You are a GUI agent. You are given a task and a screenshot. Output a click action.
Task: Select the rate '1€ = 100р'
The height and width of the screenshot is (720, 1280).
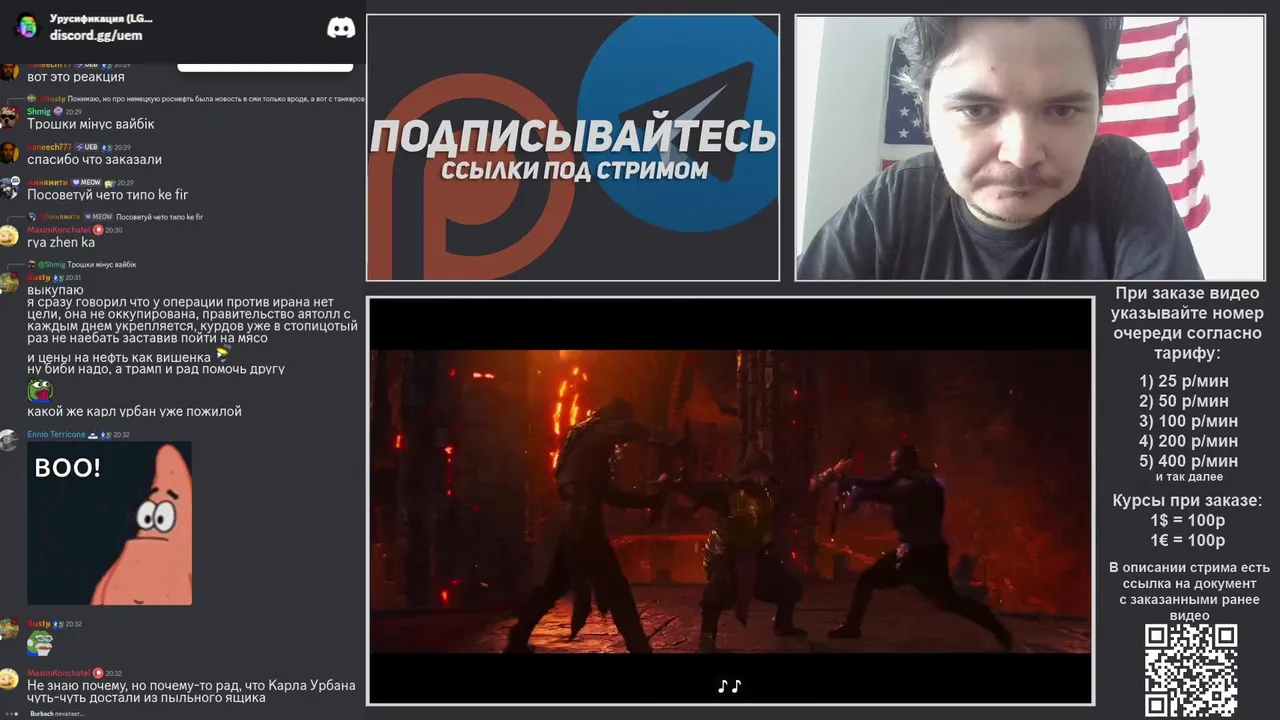coord(1187,541)
